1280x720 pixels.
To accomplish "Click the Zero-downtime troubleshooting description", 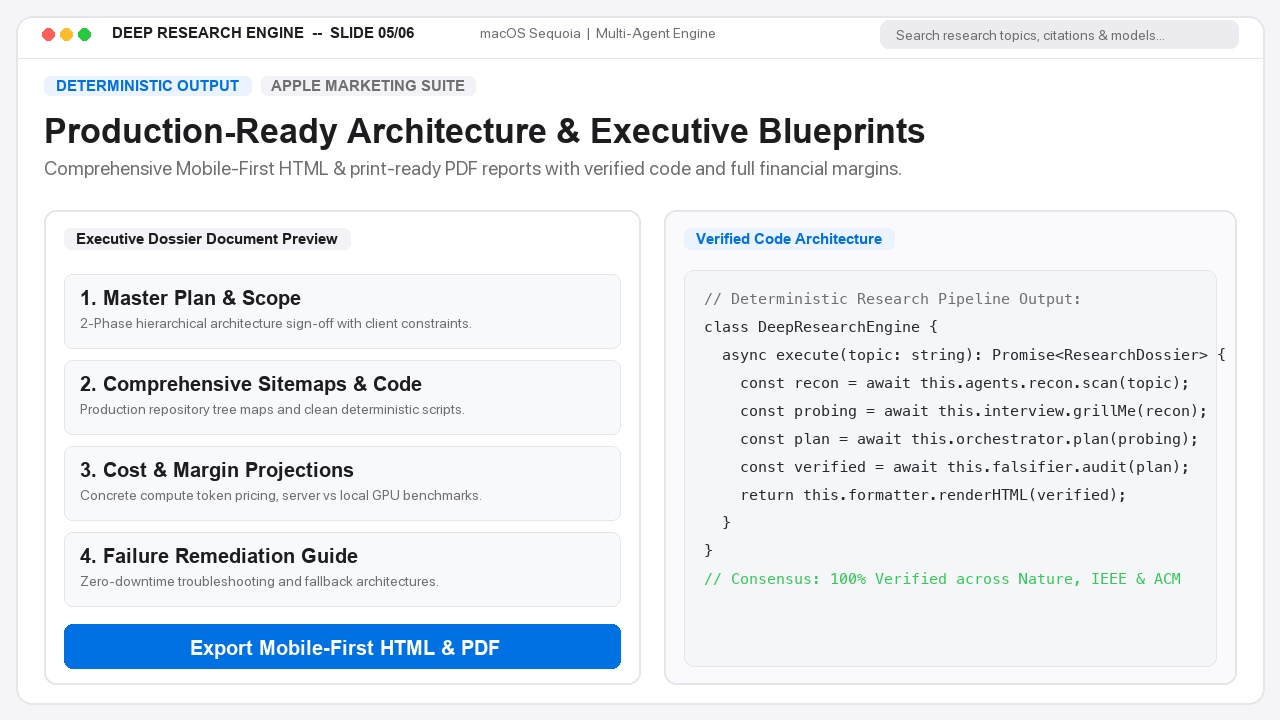I will [x=259, y=582].
